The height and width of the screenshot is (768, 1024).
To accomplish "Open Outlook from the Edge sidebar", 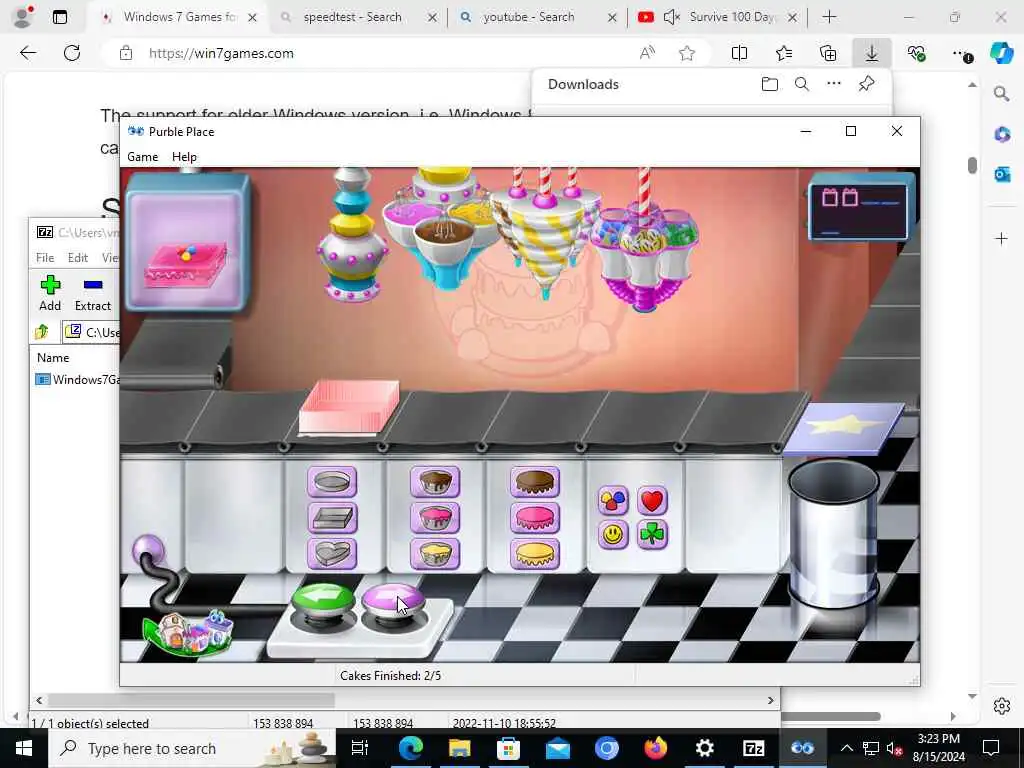I will coord(1002,174).
